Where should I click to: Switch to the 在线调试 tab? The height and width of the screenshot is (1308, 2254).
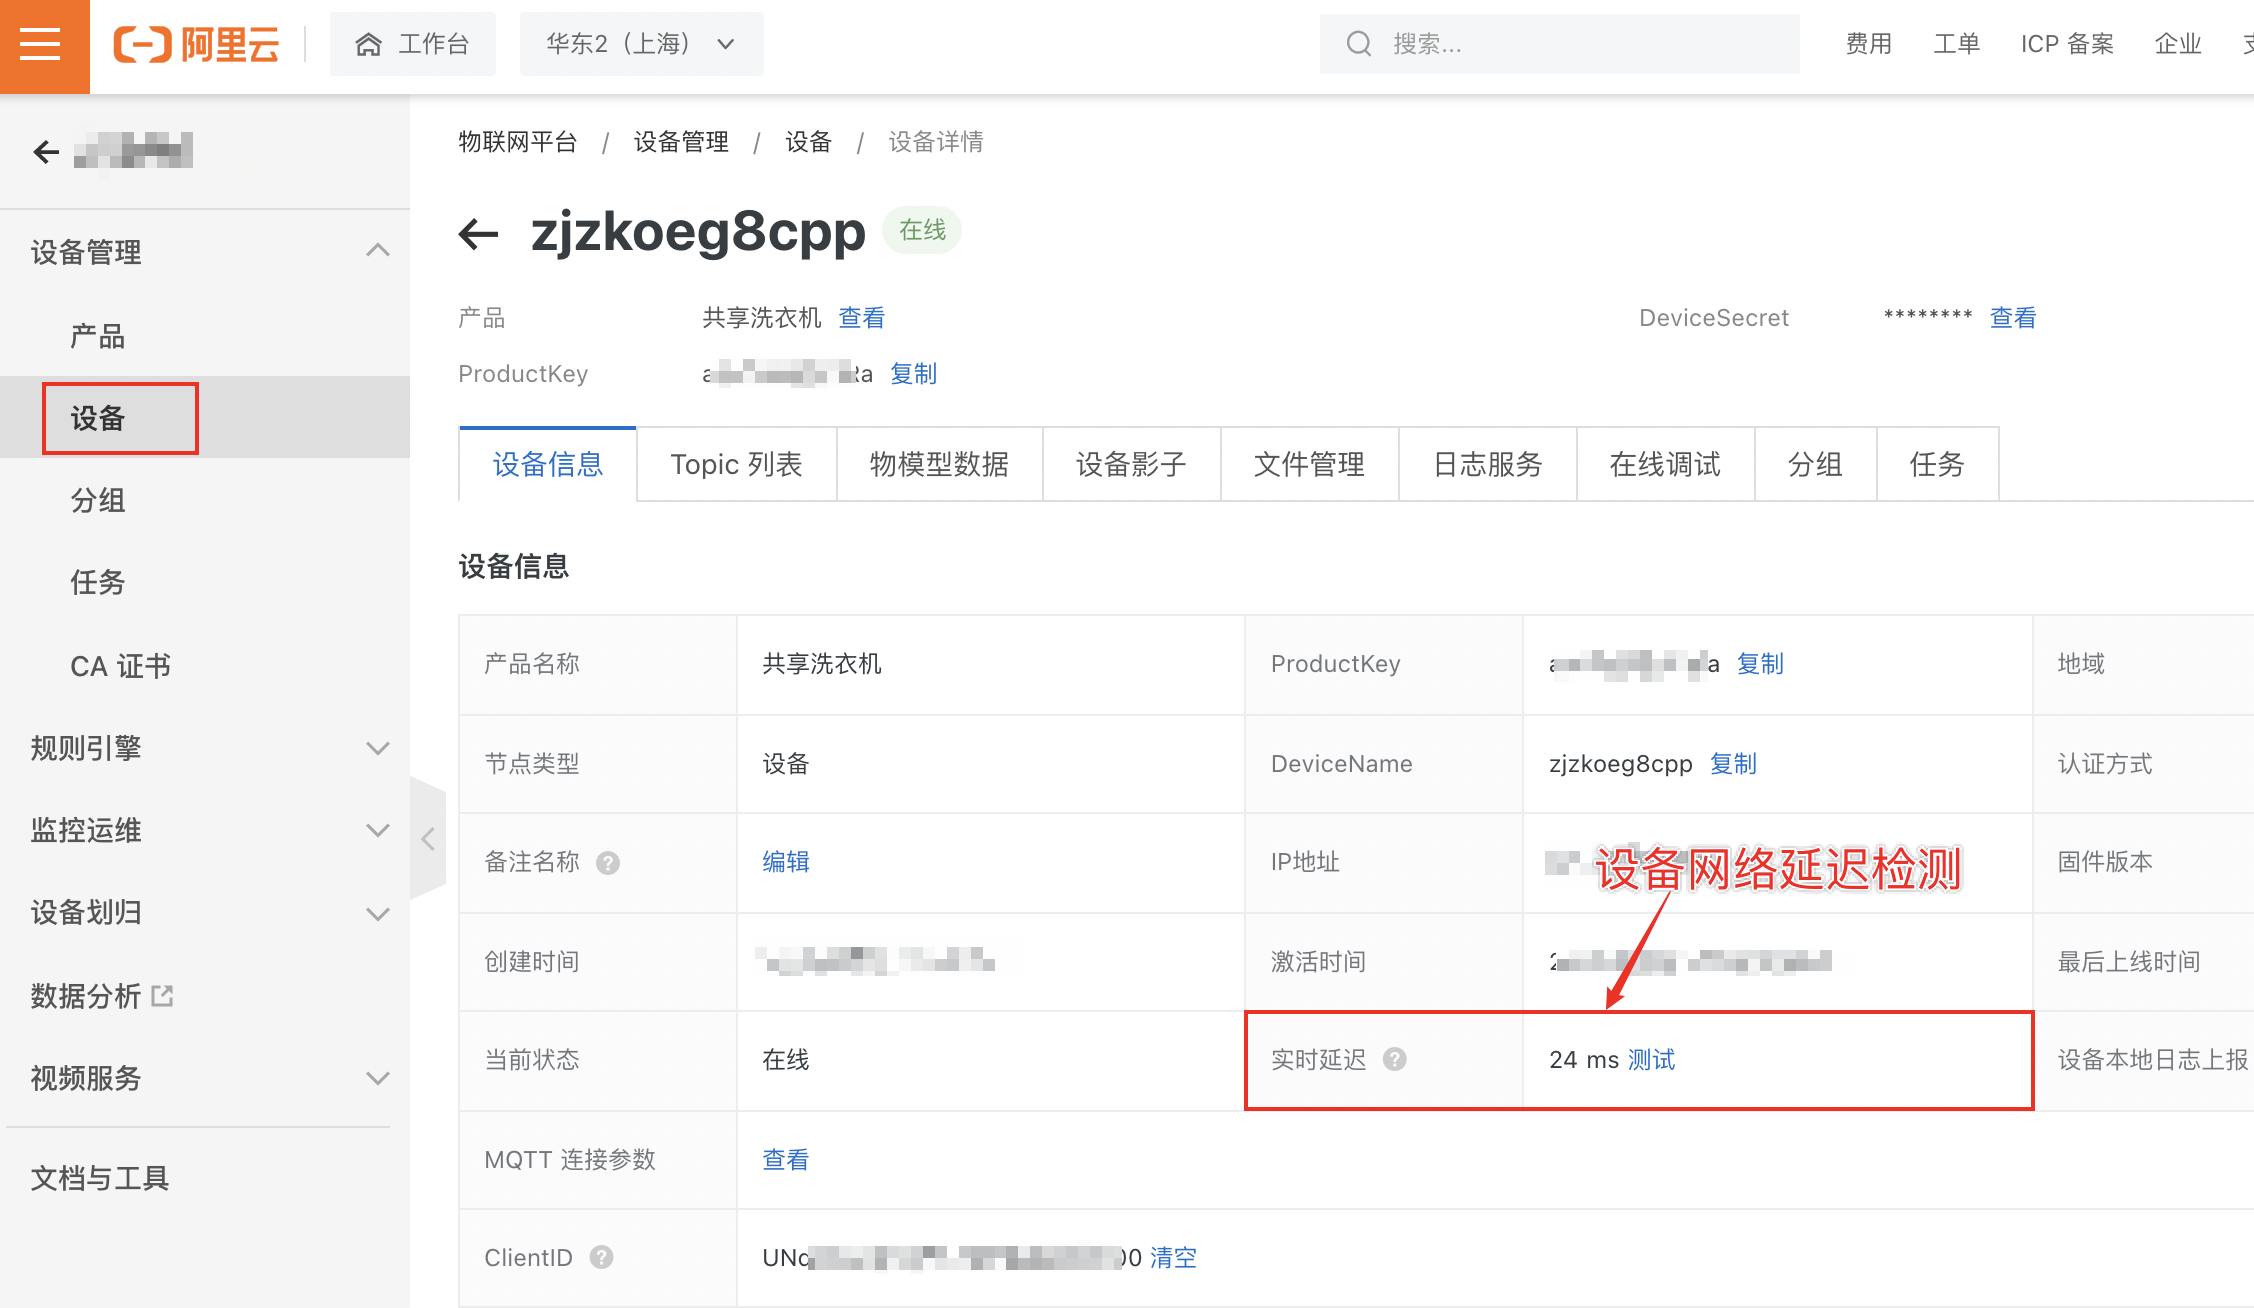tap(1665, 465)
